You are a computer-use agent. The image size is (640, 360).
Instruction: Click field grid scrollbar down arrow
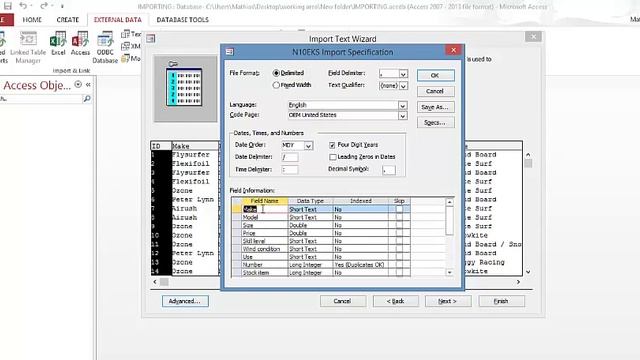[449, 272]
